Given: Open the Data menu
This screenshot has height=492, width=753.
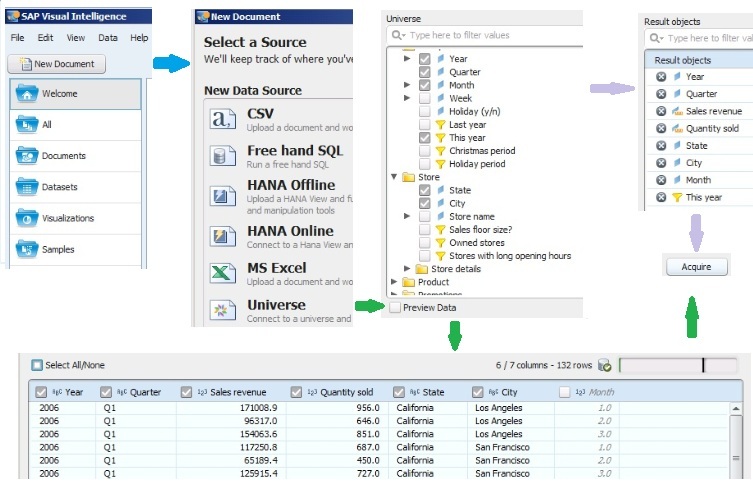Looking at the screenshot, I should [108, 38].
